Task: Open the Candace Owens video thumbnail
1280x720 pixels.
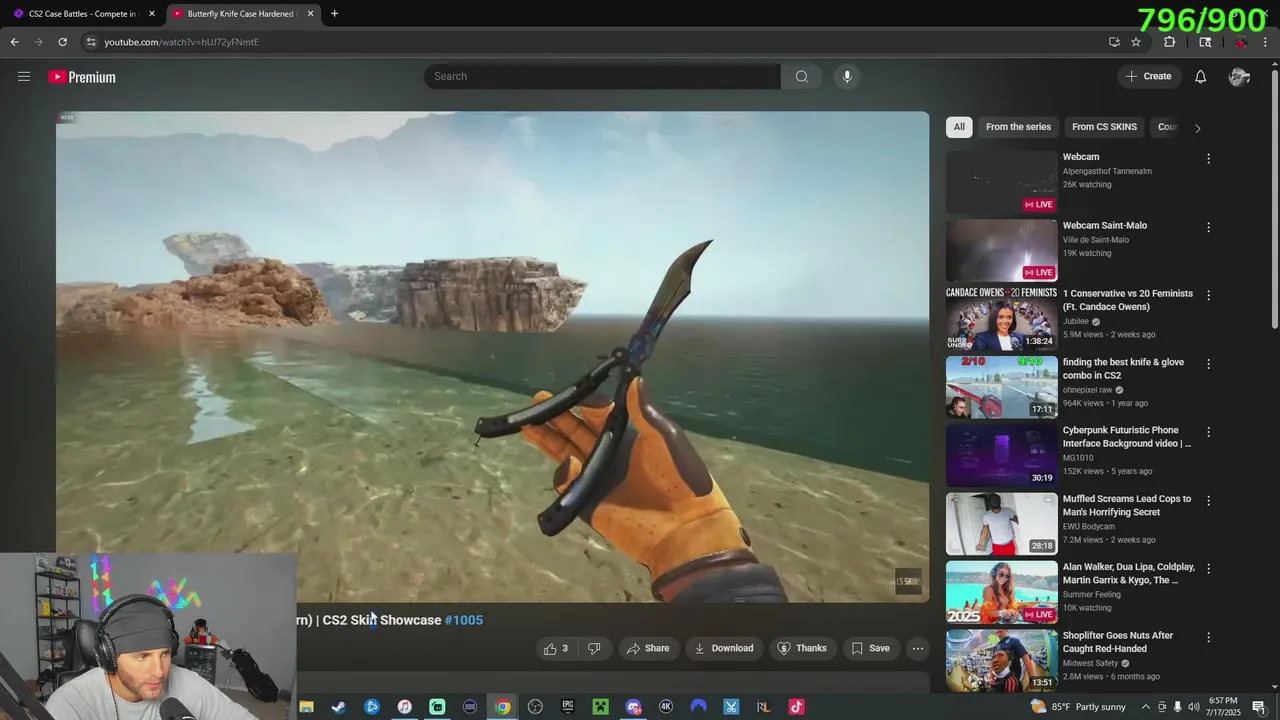Action: coord(1001,318)
